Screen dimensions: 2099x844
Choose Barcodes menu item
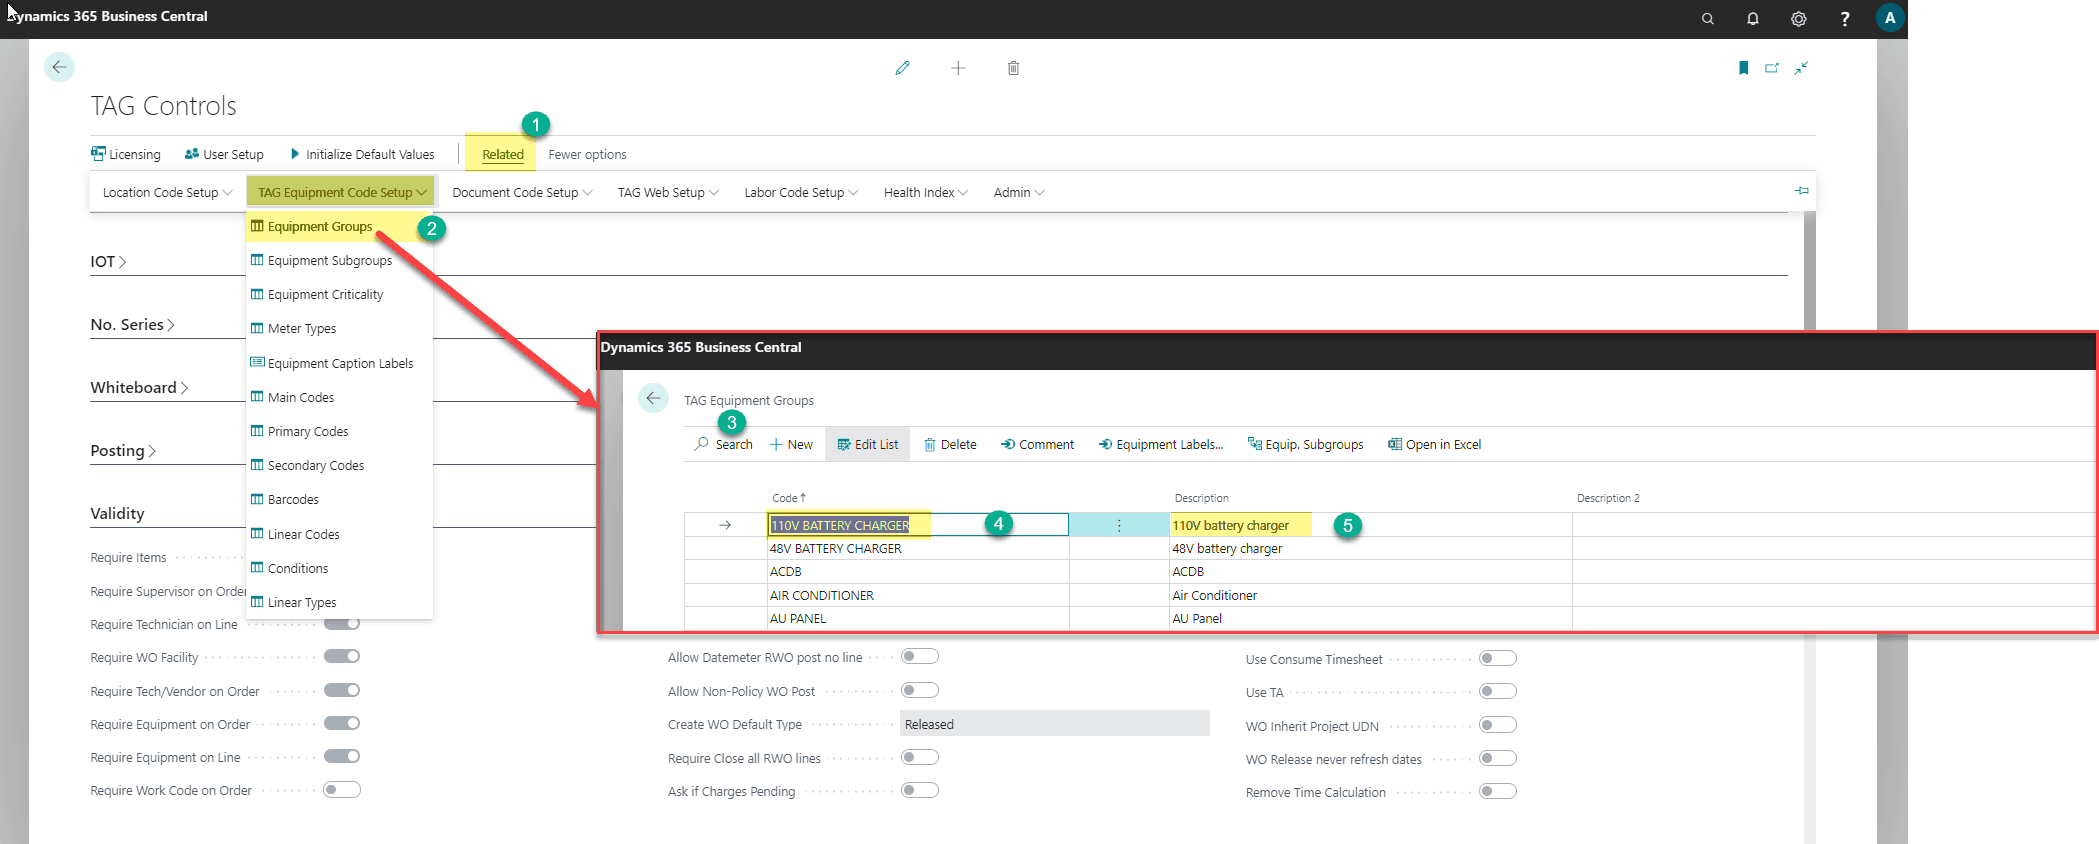coord(339,499)
